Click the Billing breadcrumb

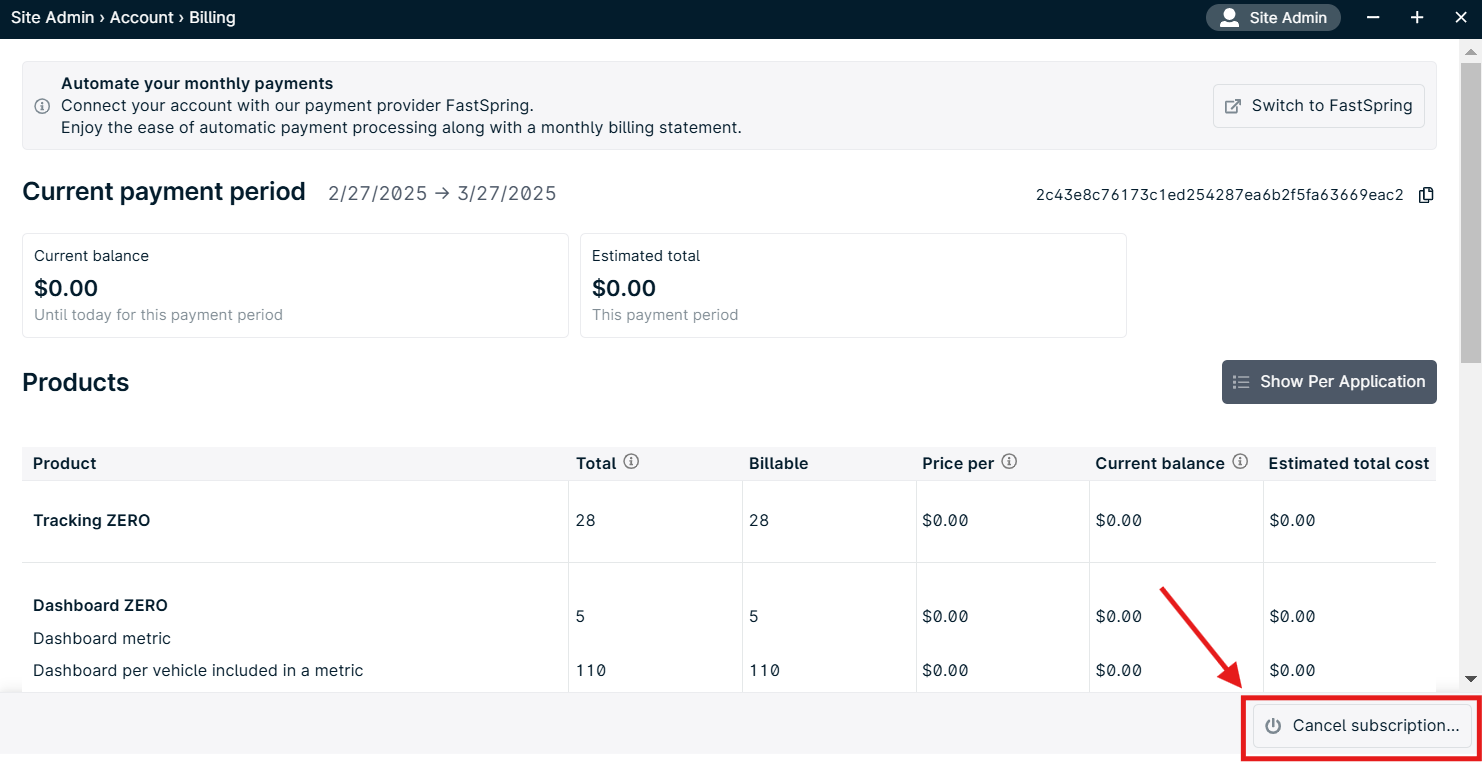click(212, 17)
